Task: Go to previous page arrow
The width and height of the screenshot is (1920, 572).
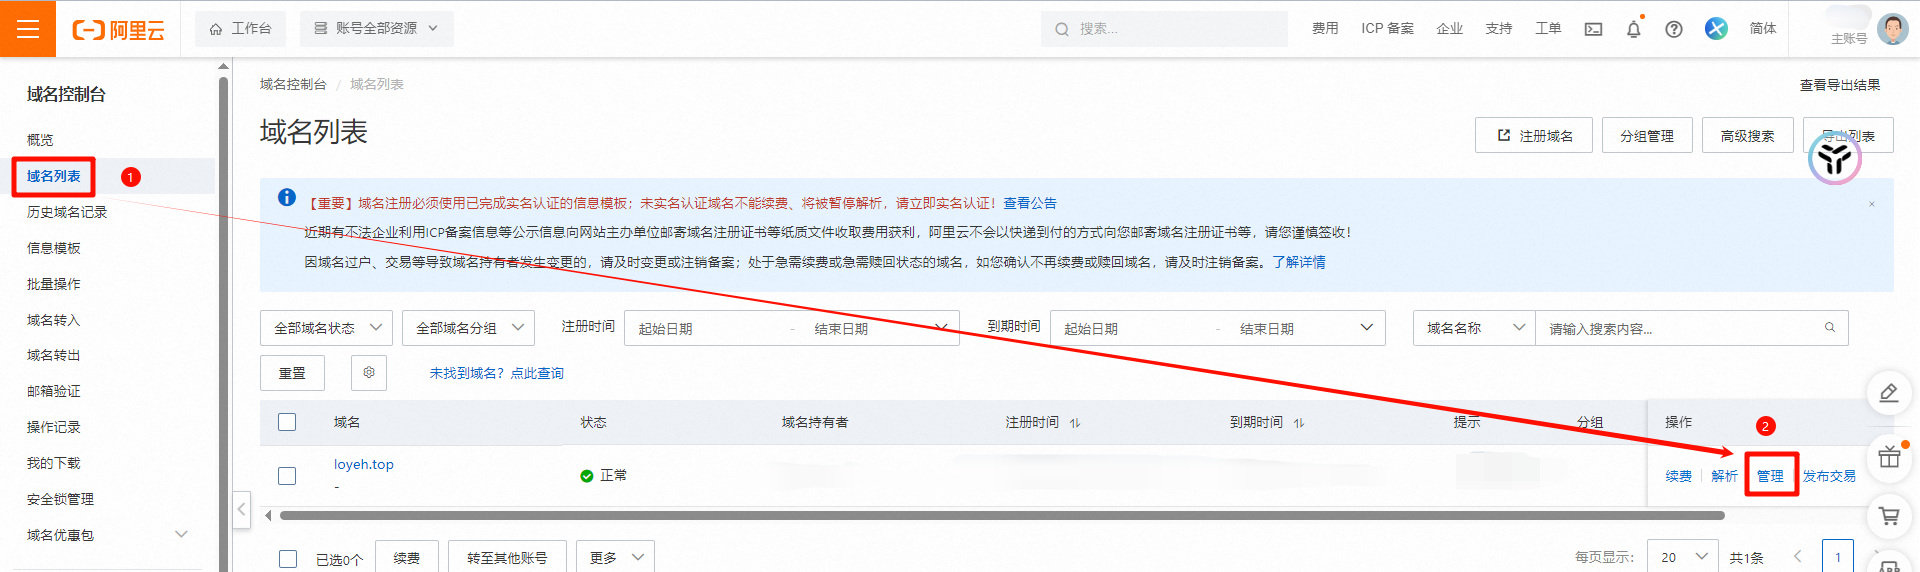Action: click(1797, 557)
